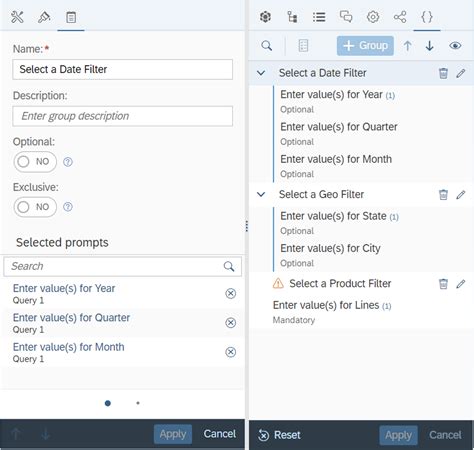Toggle the eye visibility icon

[x=455, y=46]
